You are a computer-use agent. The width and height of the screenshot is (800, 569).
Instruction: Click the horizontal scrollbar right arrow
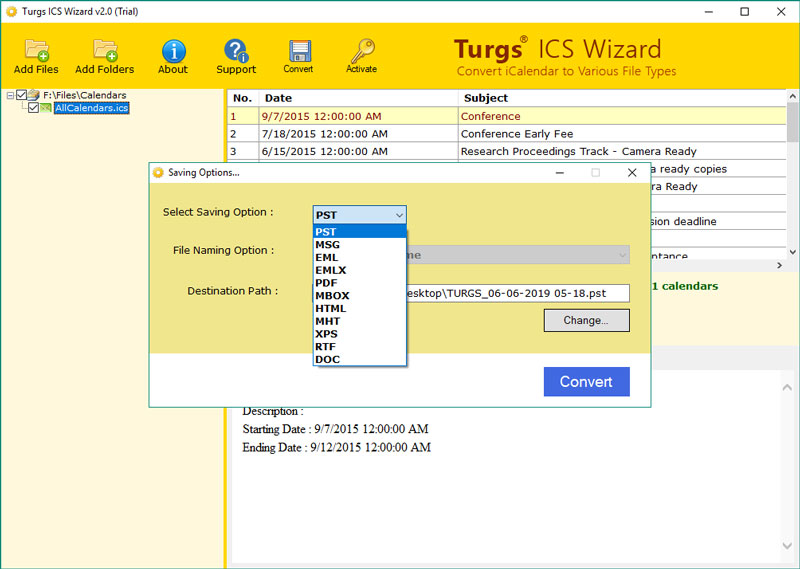(x=779, y=265)
